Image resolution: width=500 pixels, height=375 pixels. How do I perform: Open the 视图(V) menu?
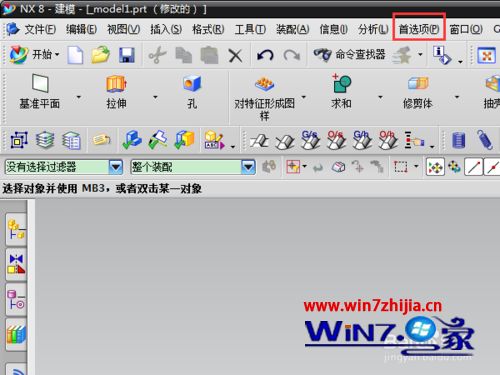[123, 29]
